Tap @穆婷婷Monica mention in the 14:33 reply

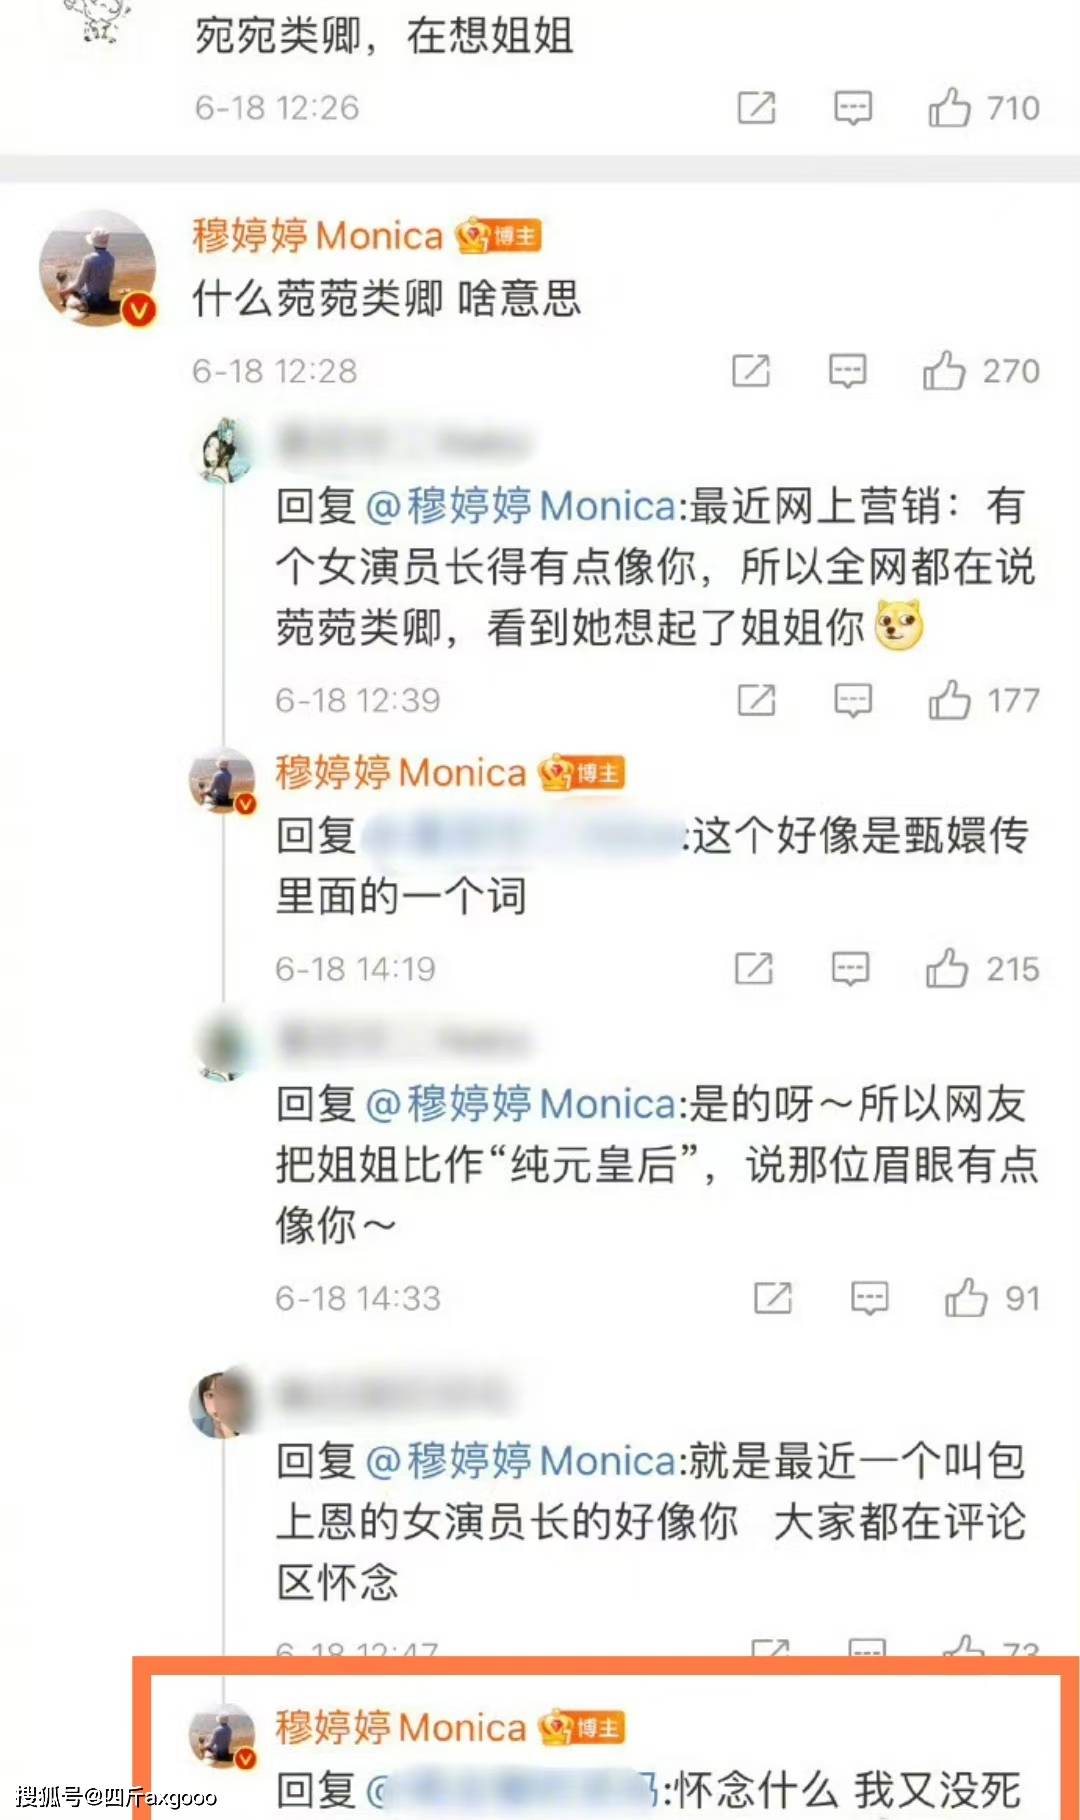521,1104
